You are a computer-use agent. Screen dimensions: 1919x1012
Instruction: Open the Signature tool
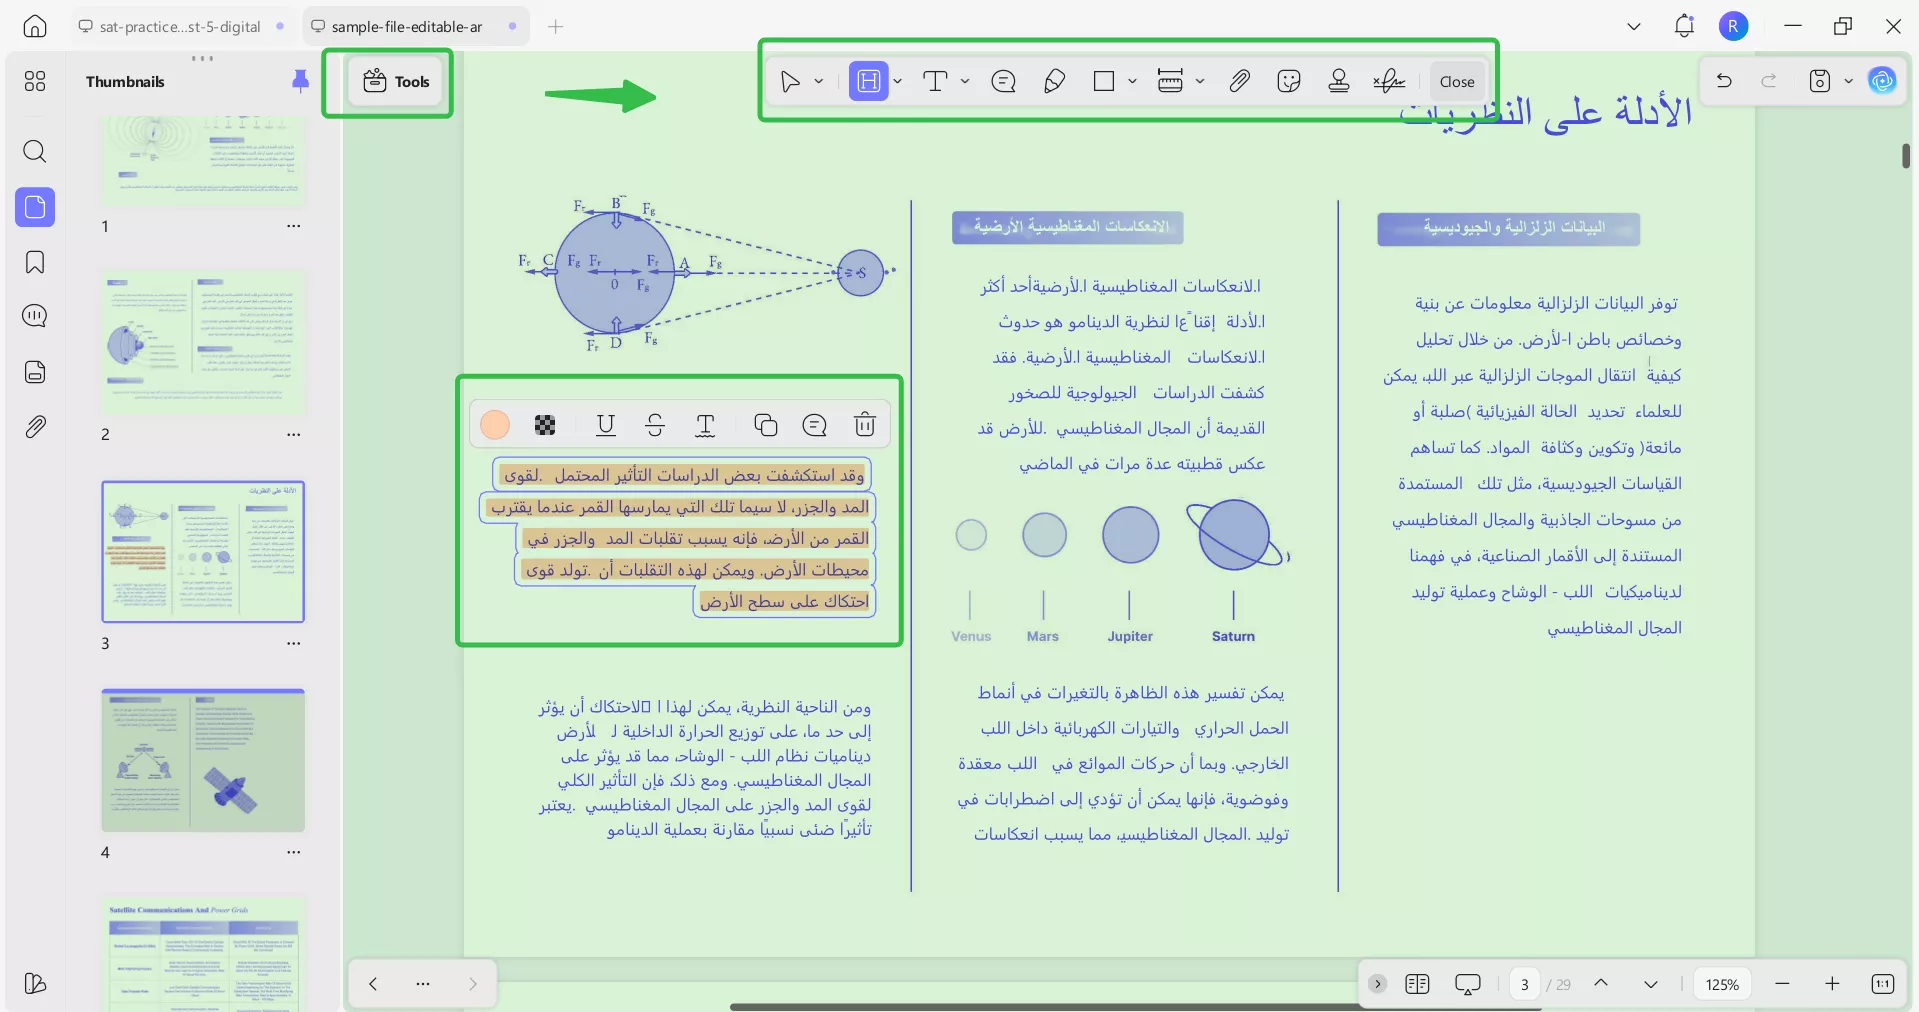pos(1388,81)
